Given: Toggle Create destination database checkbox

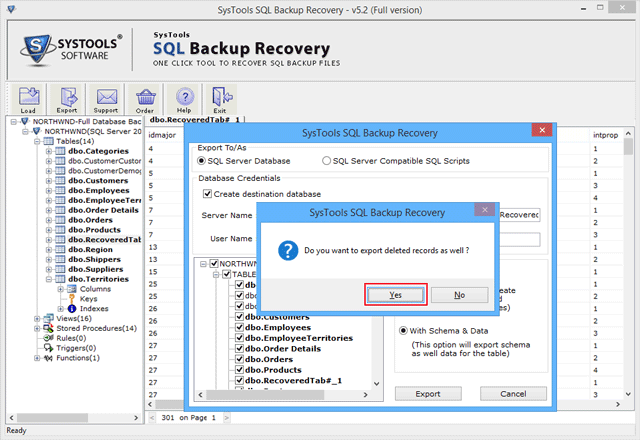Looking at the screenshot, I should tap(207, 193).
